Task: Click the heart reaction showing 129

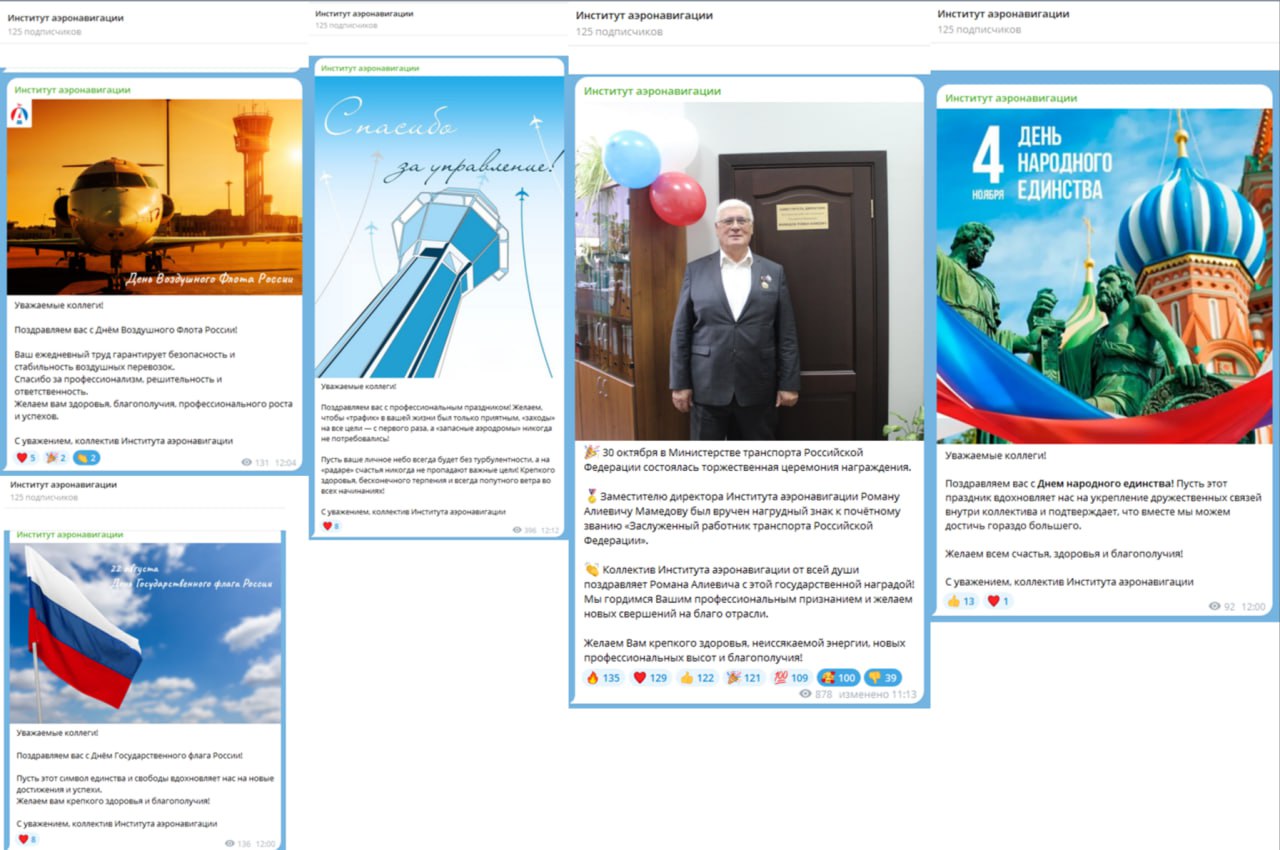Action: [x=650, y=677]
